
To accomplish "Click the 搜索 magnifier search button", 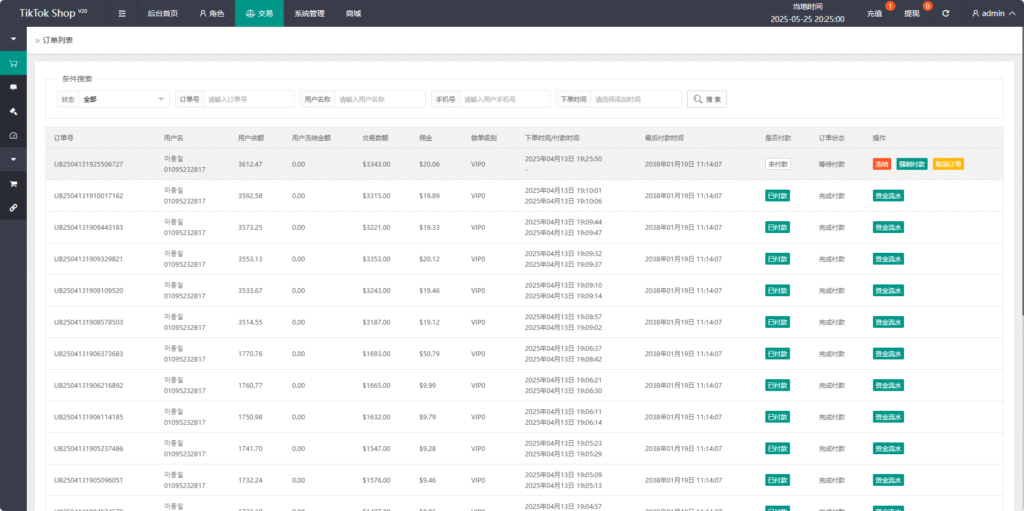I will [707, 99].
